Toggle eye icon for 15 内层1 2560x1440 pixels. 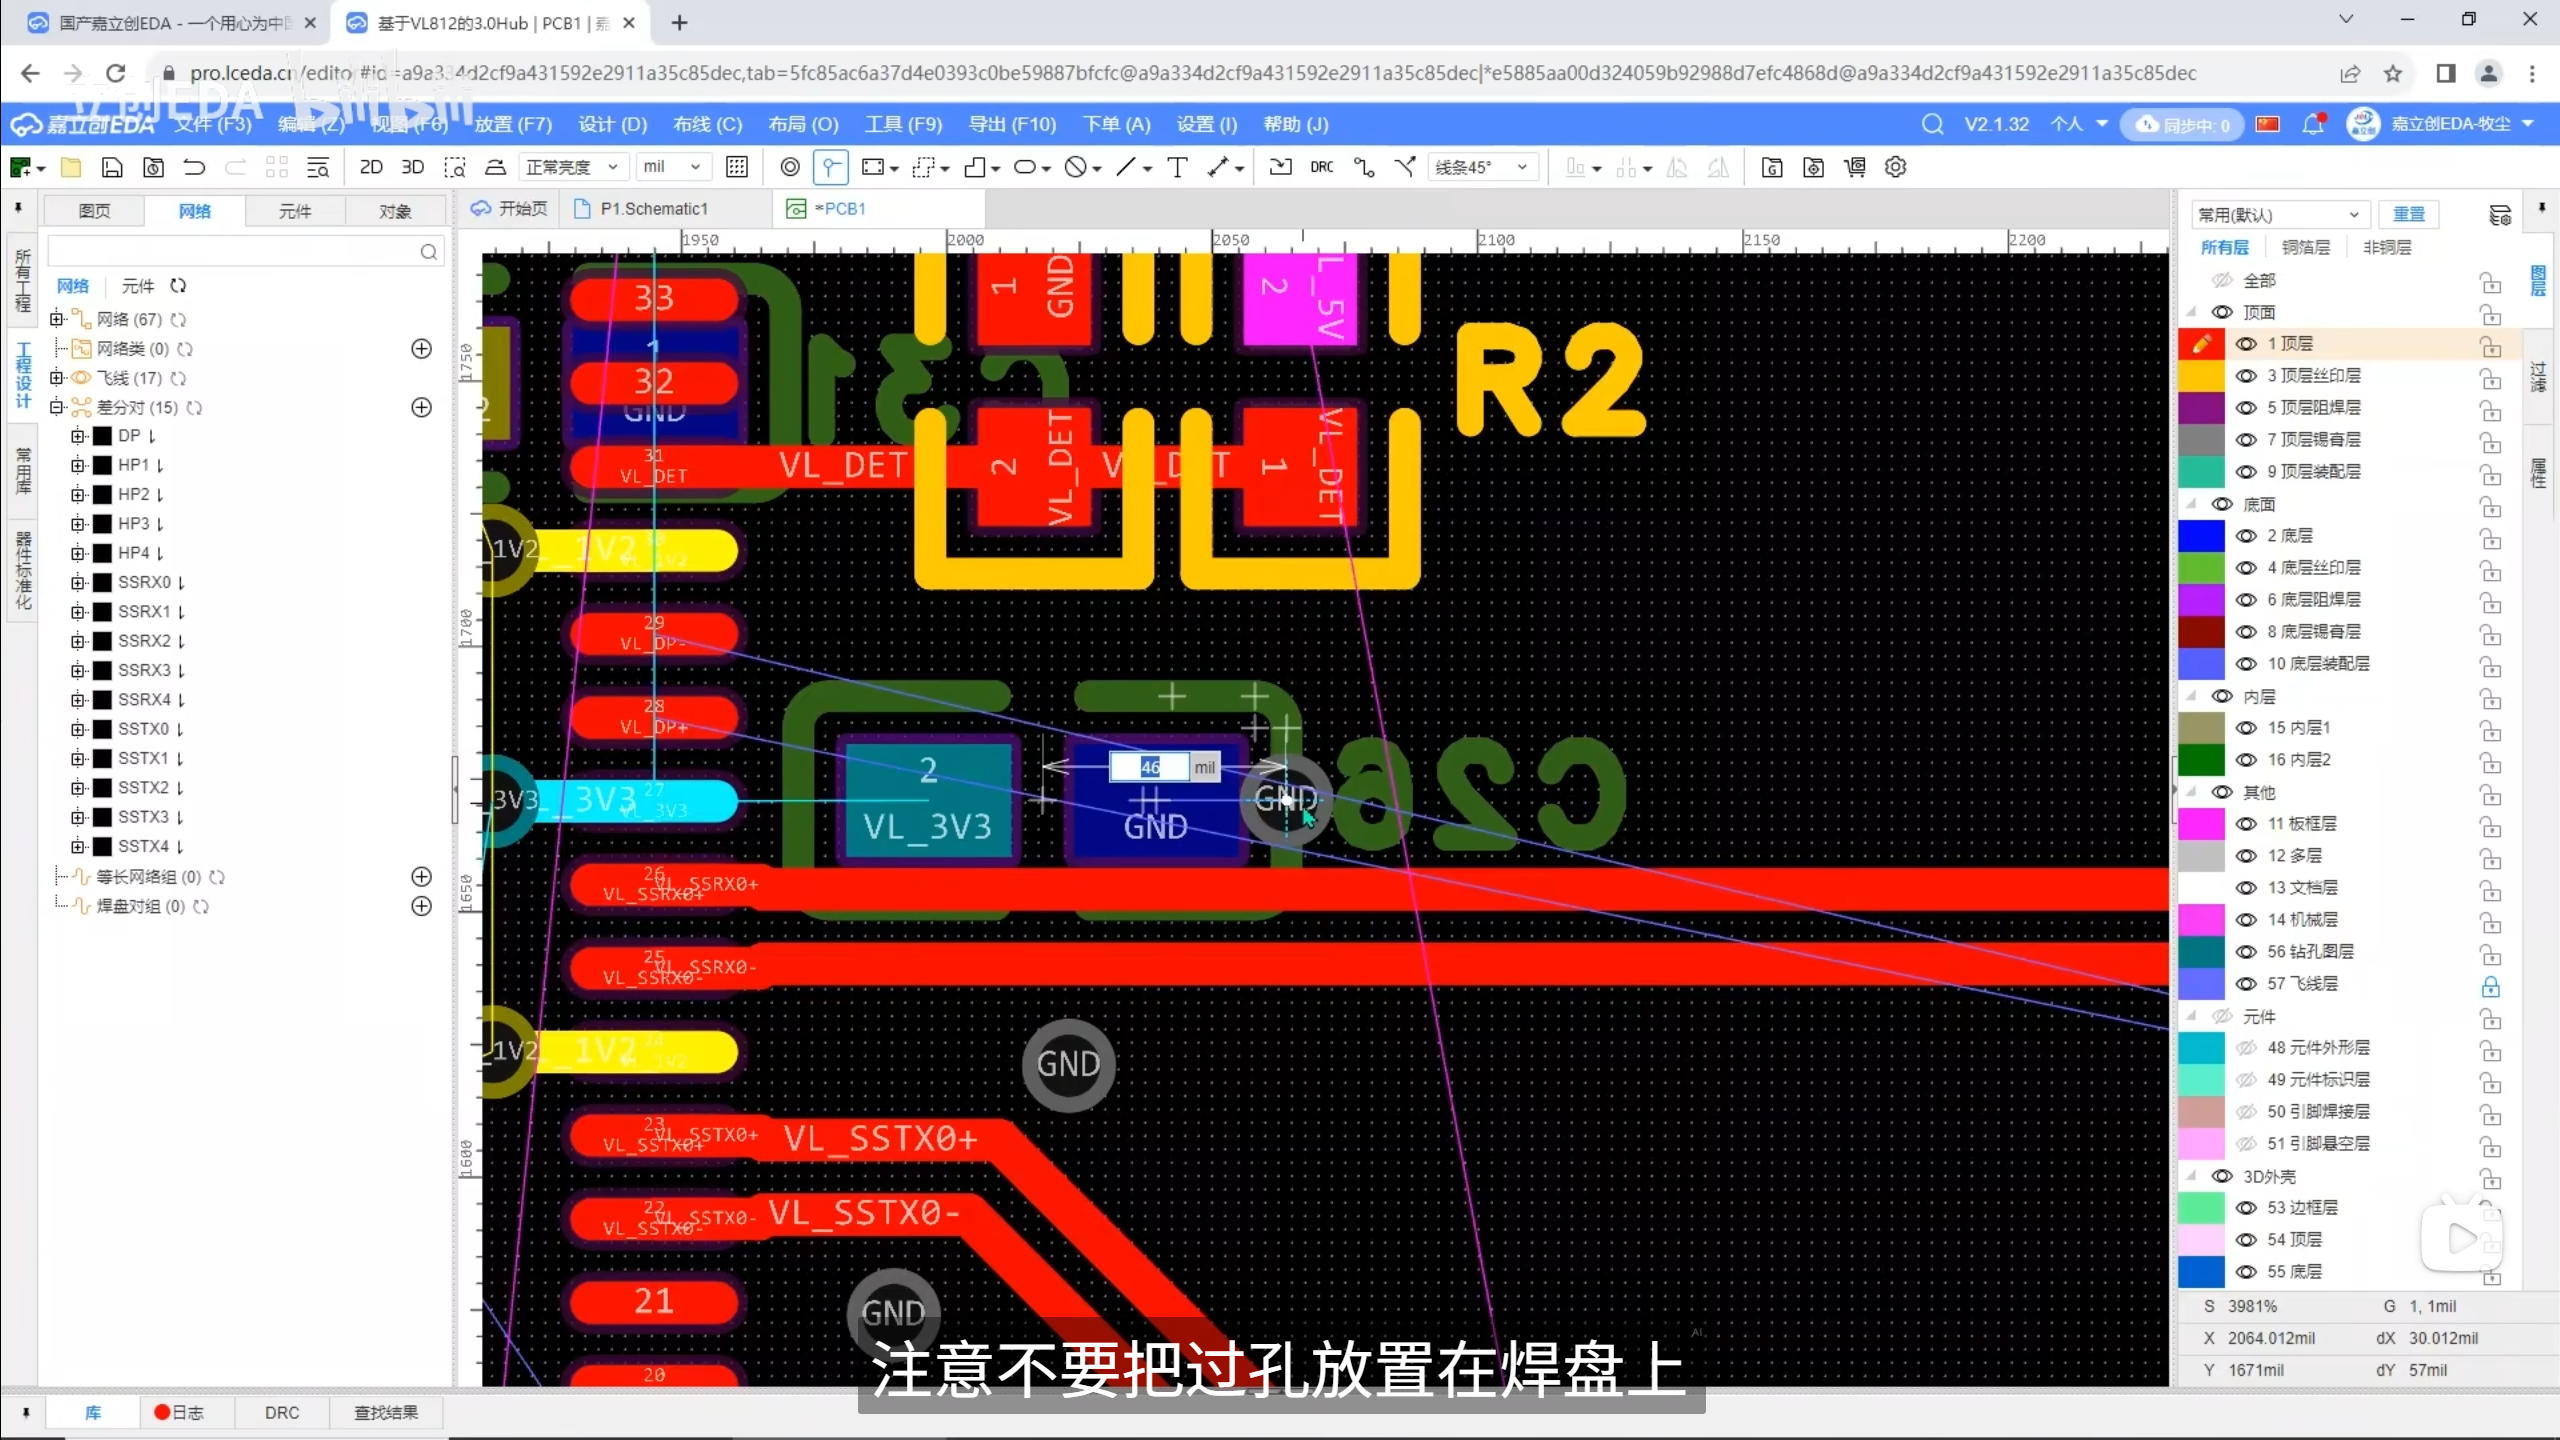(2246, 728)
